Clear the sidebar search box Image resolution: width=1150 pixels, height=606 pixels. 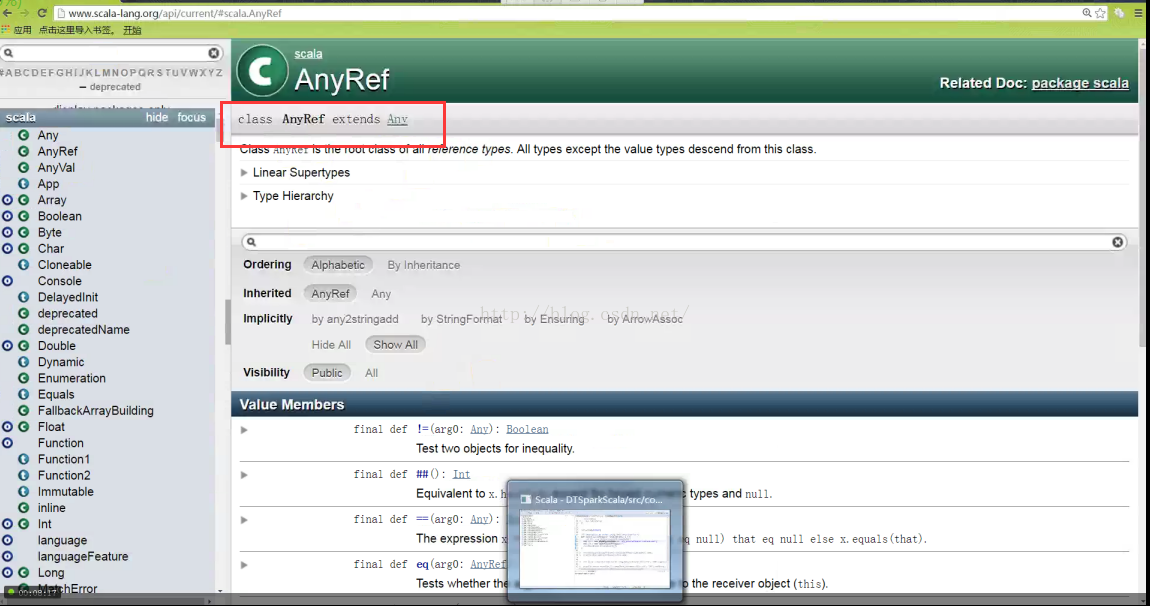213,53
